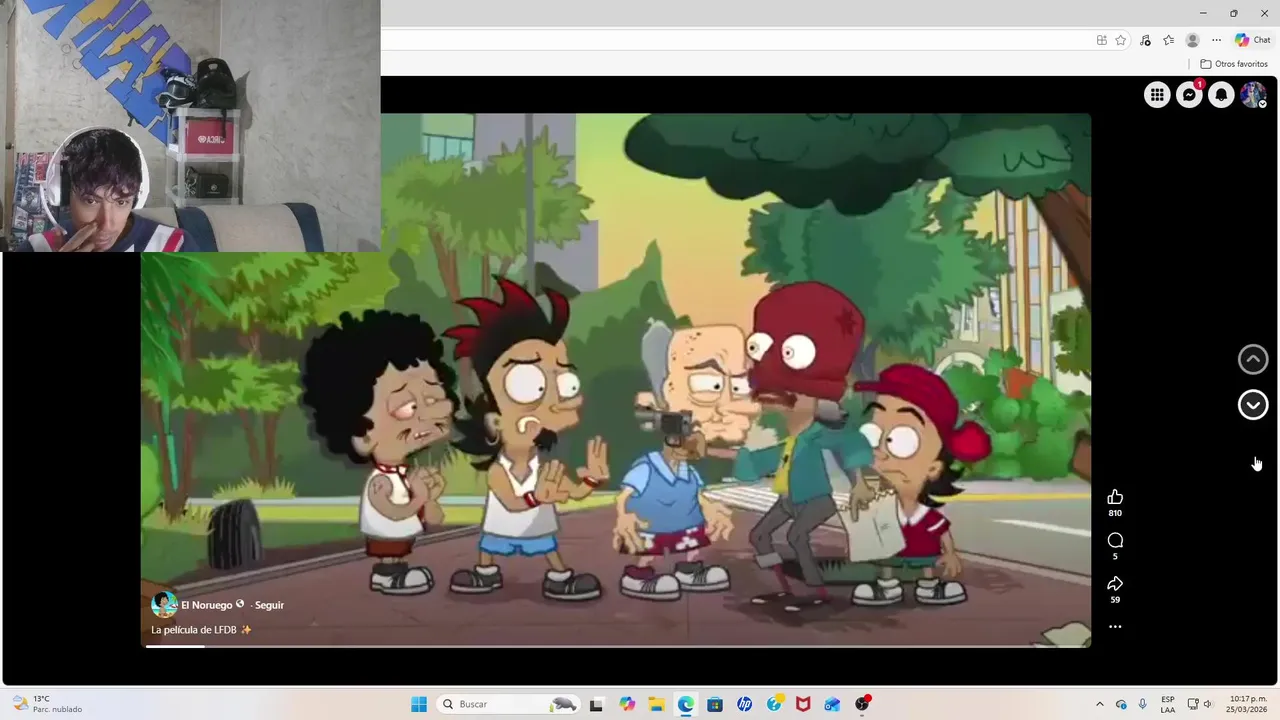Screen dimensions: 1280x720
Task: Open El Noruego profile avatar
Action: (164, 604)
